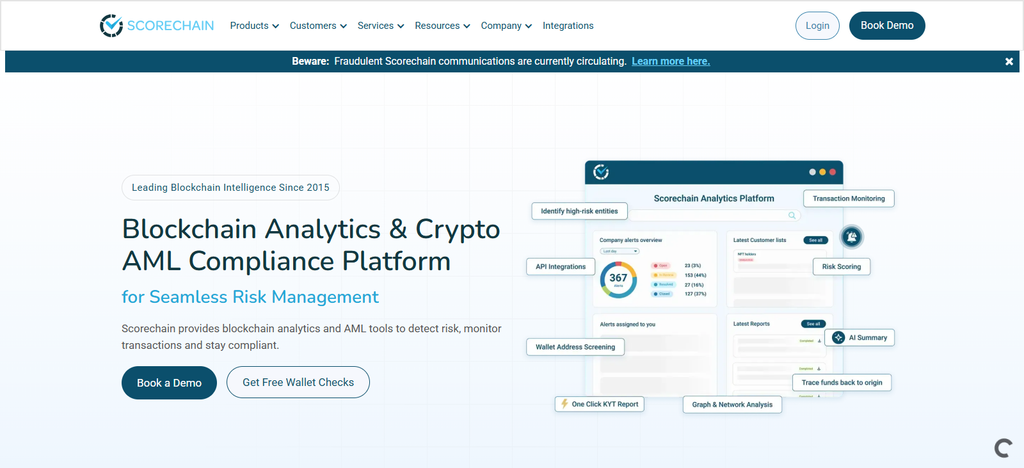Image resolution: width=1024 pixels, height=468 pixels.
Task: Click the AI Summary sparkle icon
Action: coord(838,337)
